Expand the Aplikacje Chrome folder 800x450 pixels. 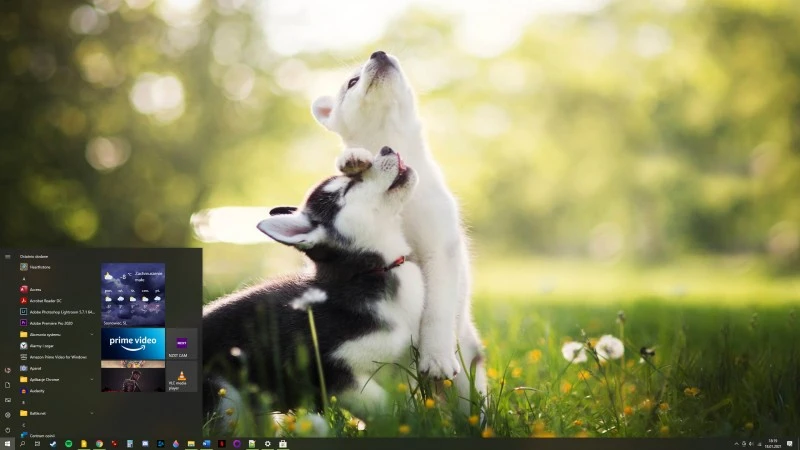58,380
